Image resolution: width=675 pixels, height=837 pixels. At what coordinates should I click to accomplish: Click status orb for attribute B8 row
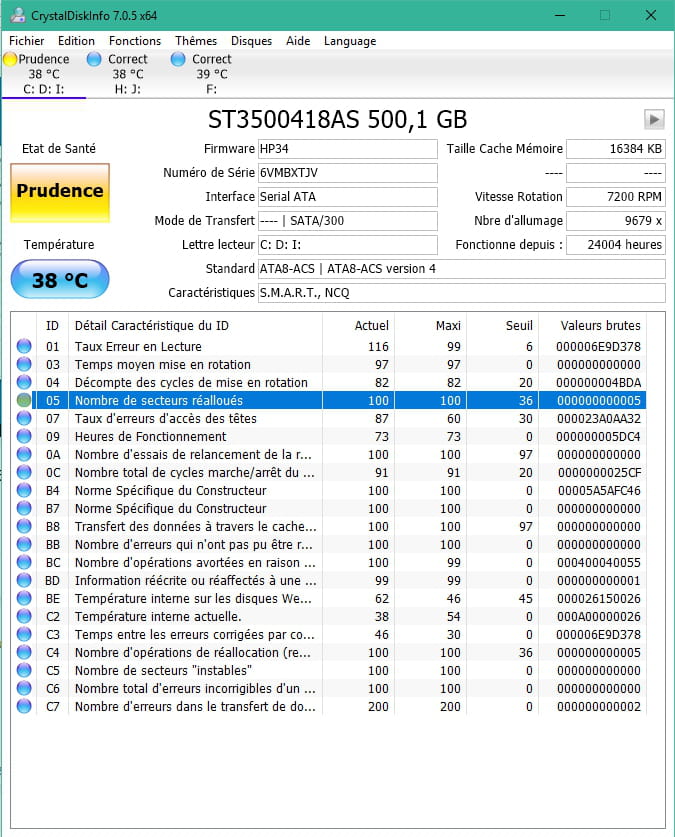point(24,526)
